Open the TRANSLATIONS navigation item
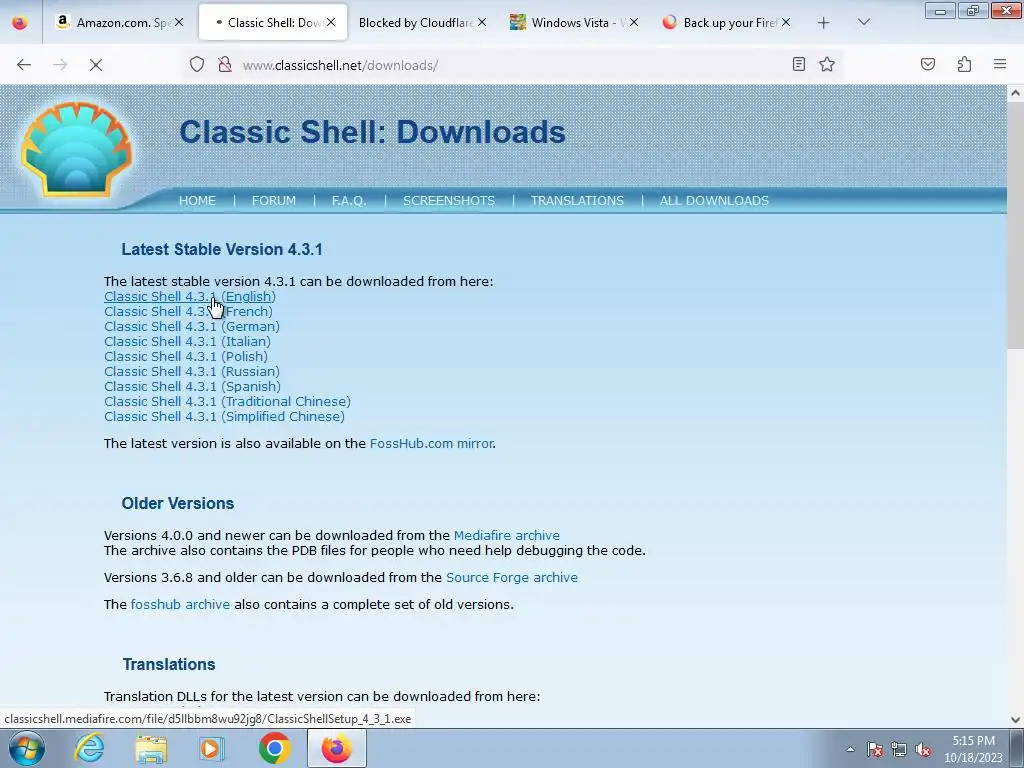Screen dimensions: 1024x768 point(577,201)
